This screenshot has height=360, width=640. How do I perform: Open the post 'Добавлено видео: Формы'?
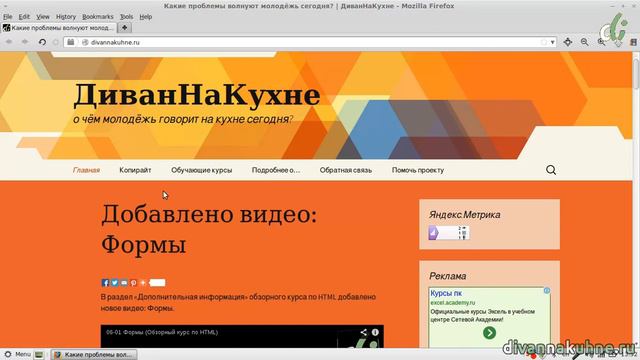pyautogui.click(x=209, y=229)
